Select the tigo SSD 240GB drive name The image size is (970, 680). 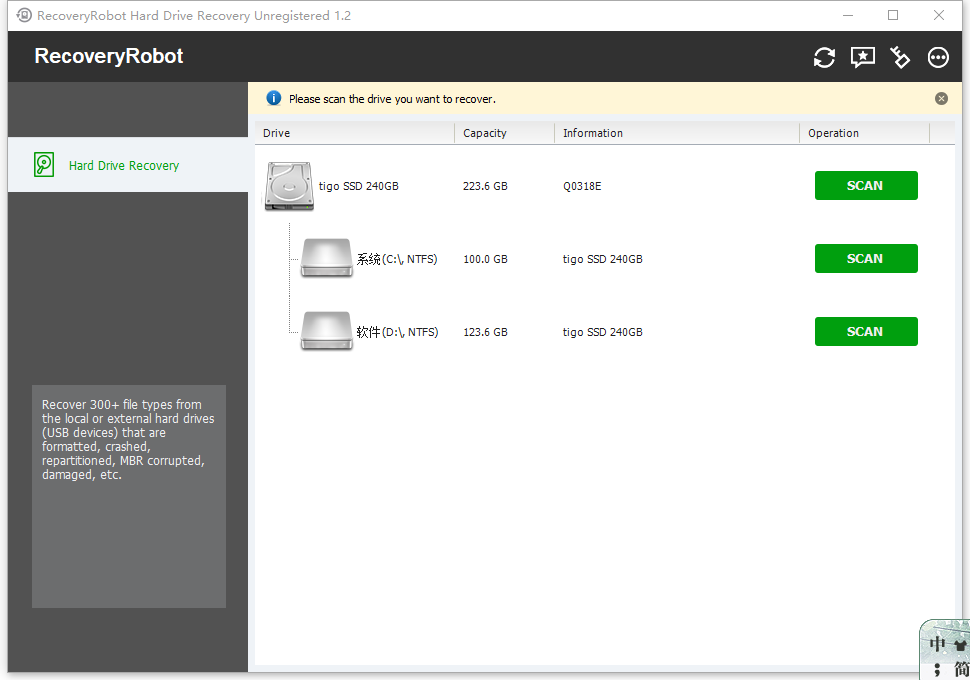pos(358,186)
